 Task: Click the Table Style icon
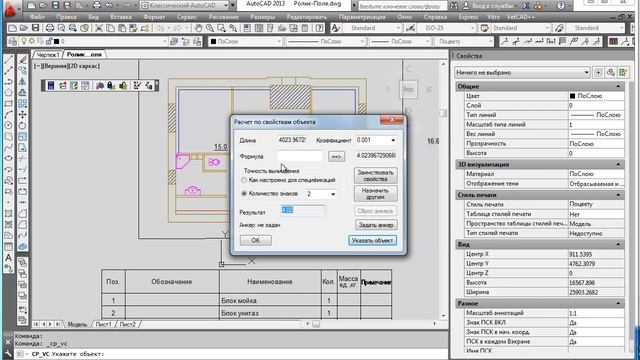click(484, 28)
